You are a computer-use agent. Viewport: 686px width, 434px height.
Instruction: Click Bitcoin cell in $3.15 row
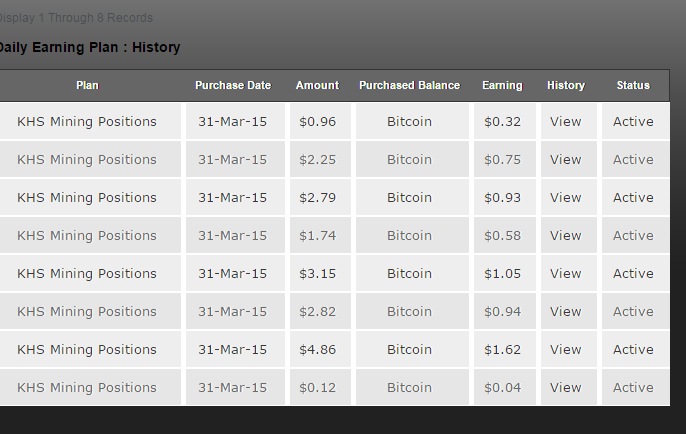[x=409, y=274]
